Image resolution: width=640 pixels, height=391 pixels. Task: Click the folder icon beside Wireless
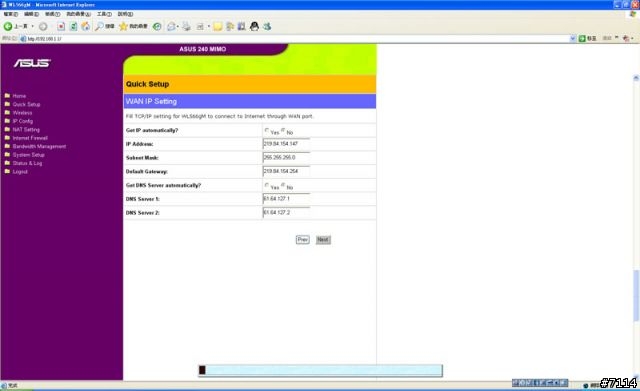point(7,112)
